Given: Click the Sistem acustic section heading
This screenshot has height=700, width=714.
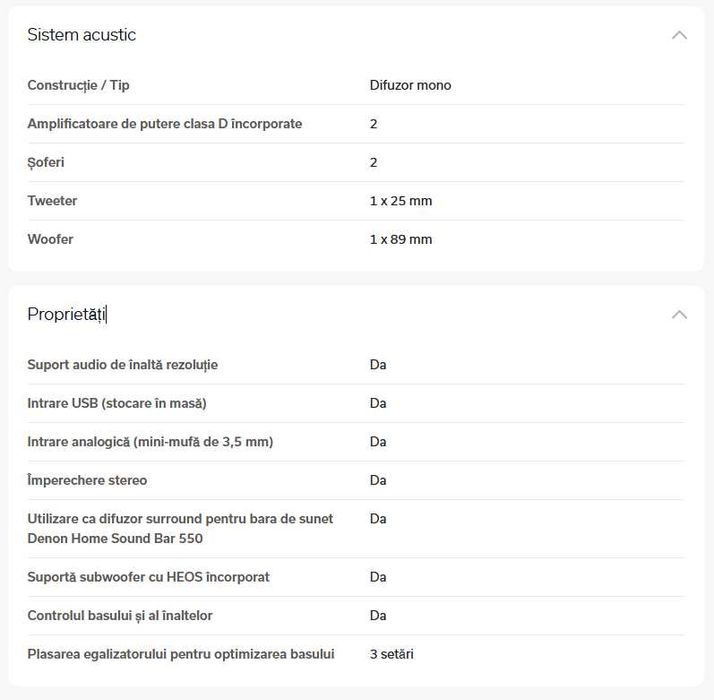Looking at the screenshot, I should tap(81, 35).
